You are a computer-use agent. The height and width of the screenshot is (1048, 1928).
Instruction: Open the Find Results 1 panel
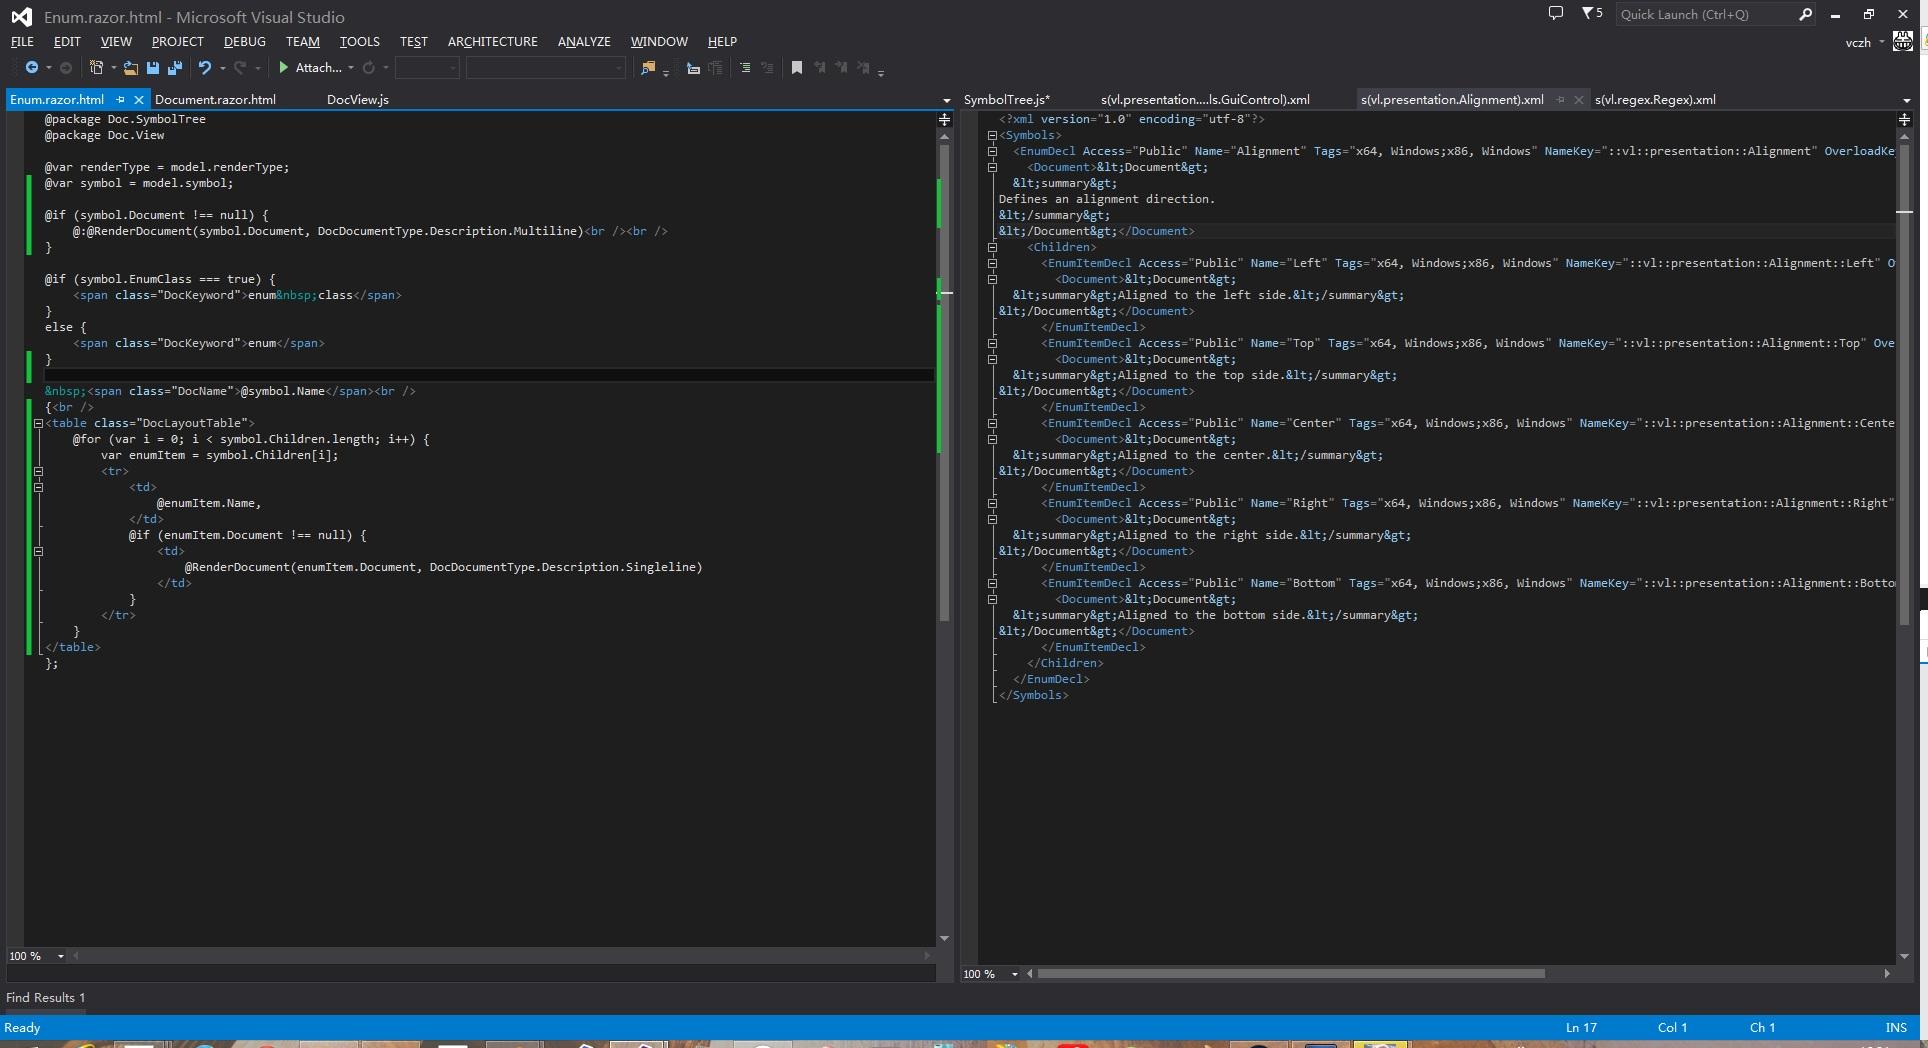pos(45,997)
